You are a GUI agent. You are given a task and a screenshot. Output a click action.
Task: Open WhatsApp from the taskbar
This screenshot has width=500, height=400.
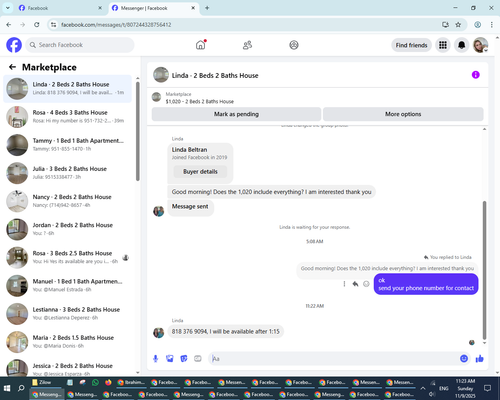click(95, 382)
